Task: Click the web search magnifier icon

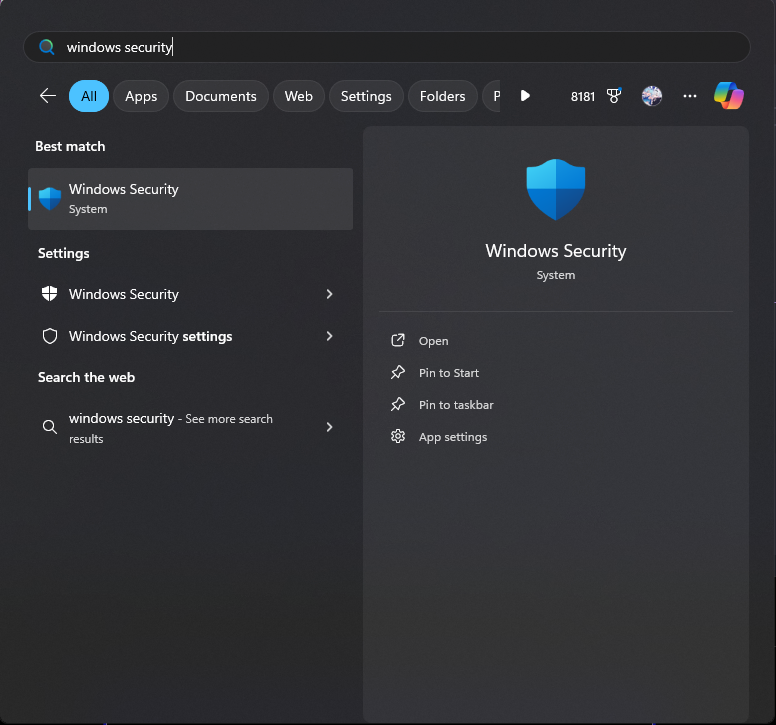Action: pyautogui.click(x=49, y=427)
